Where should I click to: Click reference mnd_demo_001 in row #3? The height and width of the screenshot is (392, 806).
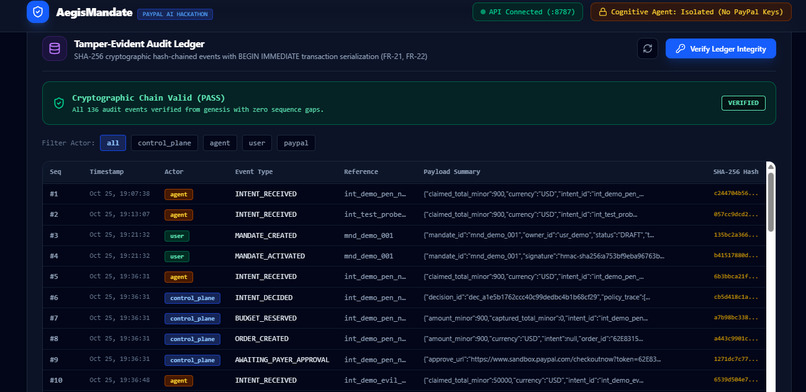369,235
